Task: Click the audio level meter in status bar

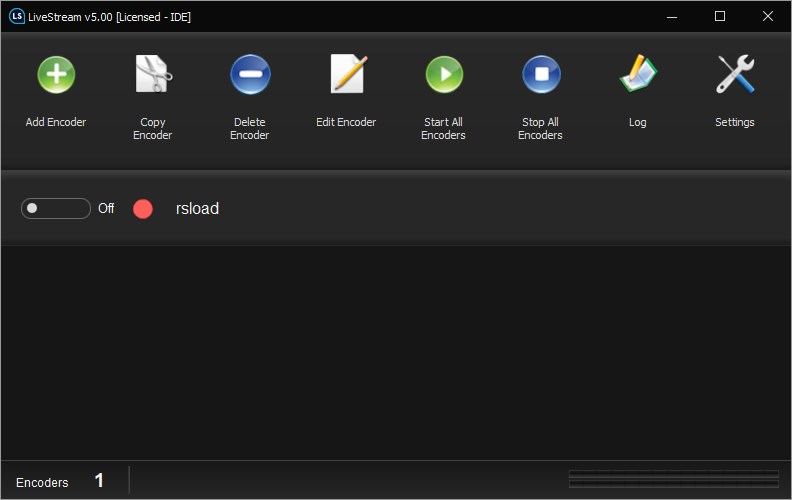Action: pos(673,479)
